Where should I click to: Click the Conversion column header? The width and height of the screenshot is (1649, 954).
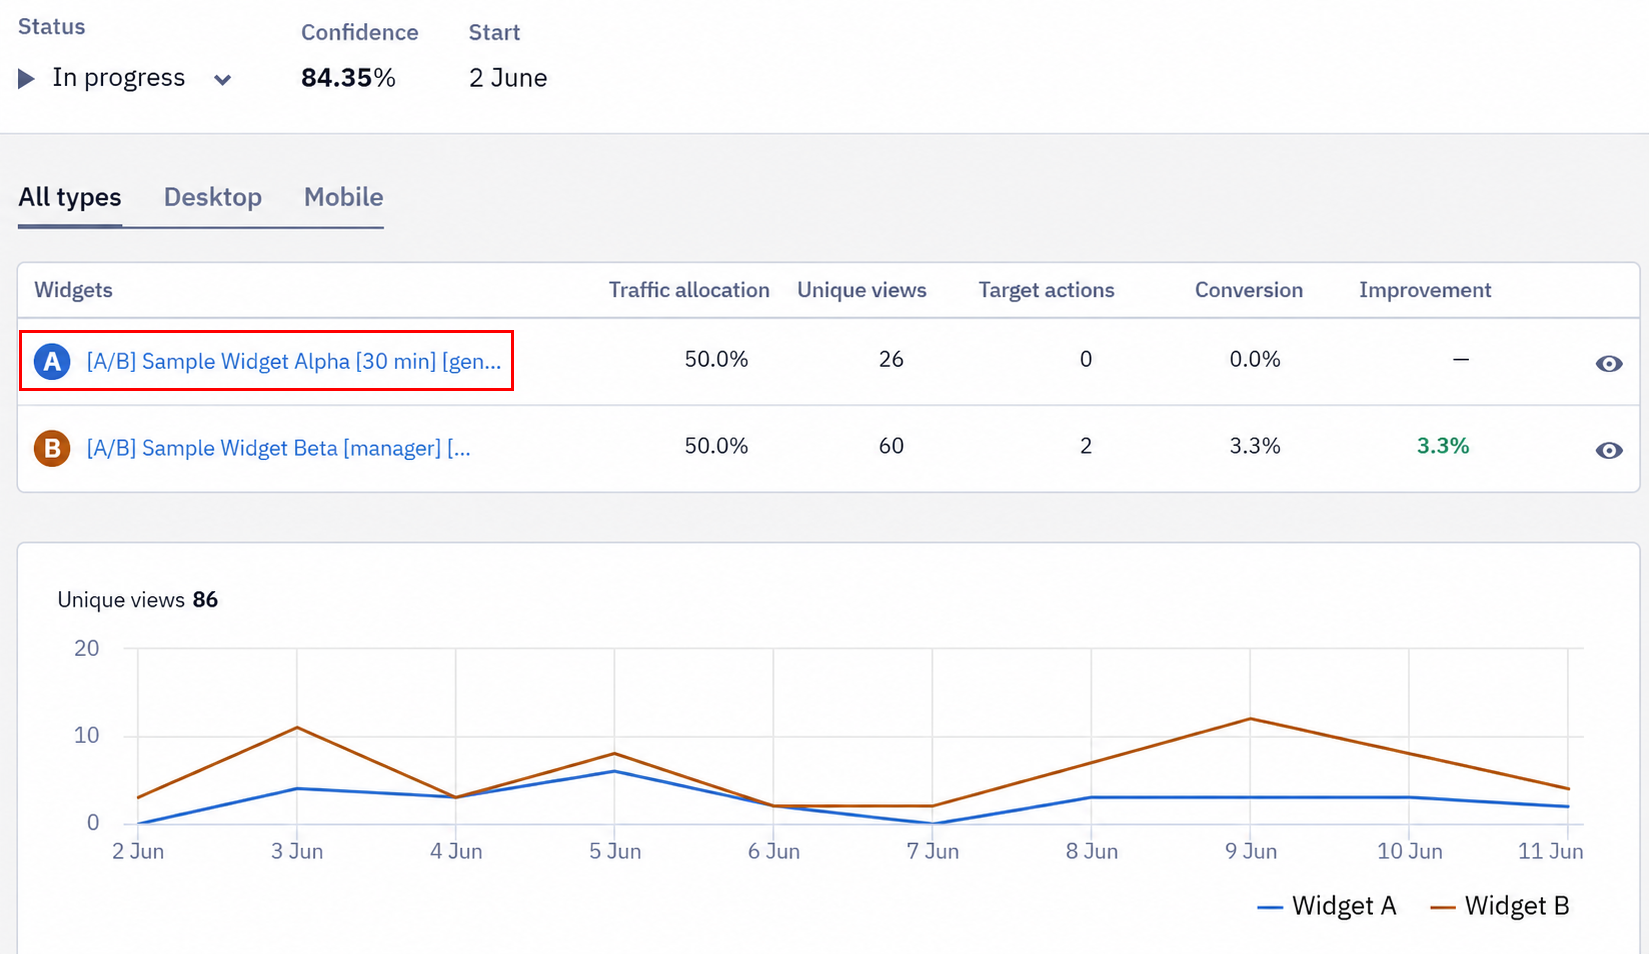(1249, 290)
